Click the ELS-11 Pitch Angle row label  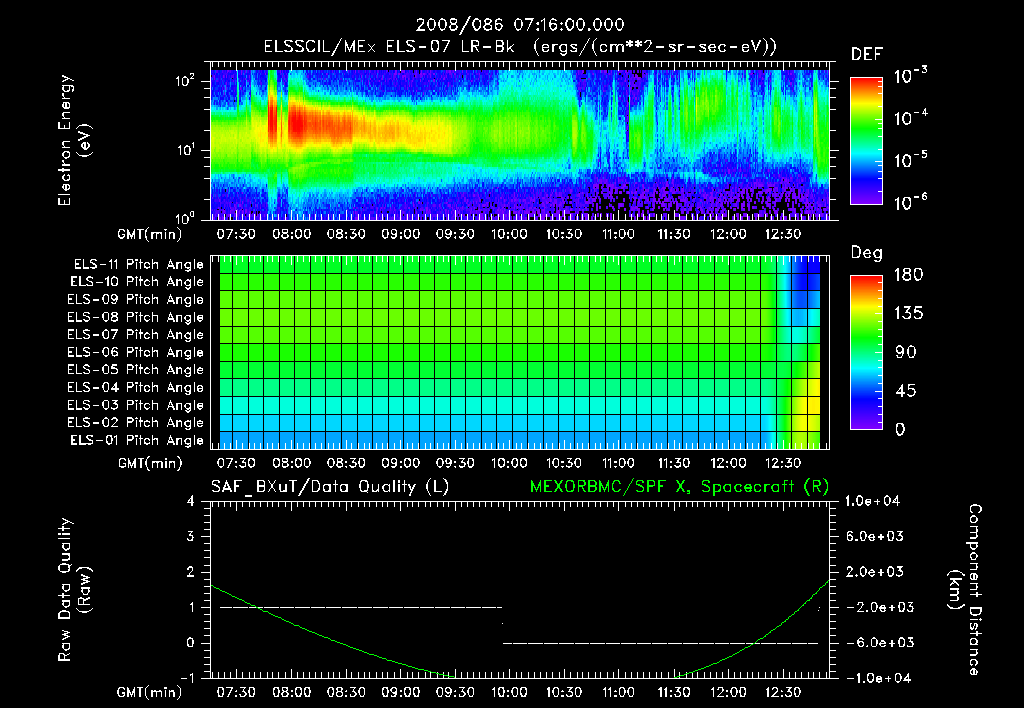(x=138, y=265)
